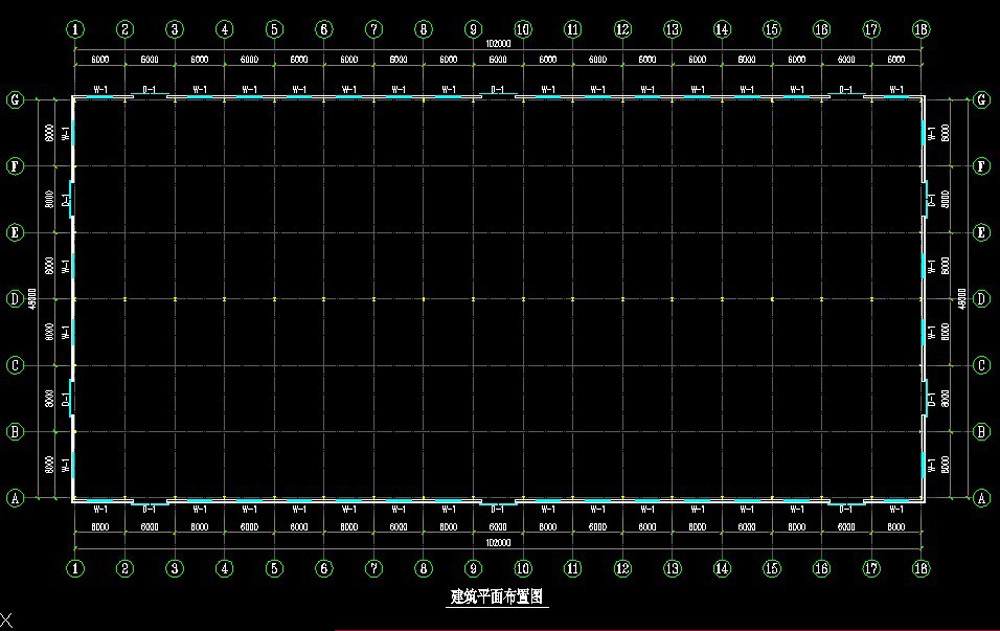
Task: Click the right-side axis bubble F
Action: 981,166
